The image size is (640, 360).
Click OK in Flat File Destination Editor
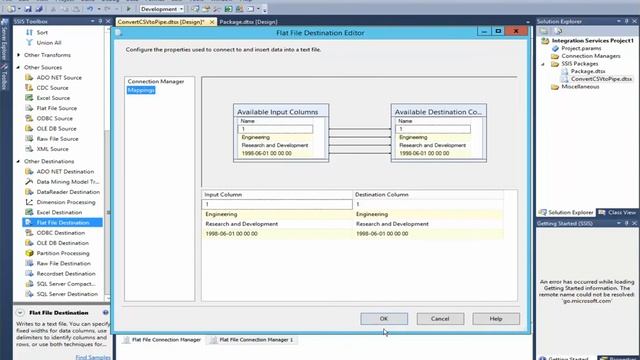pos(384,319)
